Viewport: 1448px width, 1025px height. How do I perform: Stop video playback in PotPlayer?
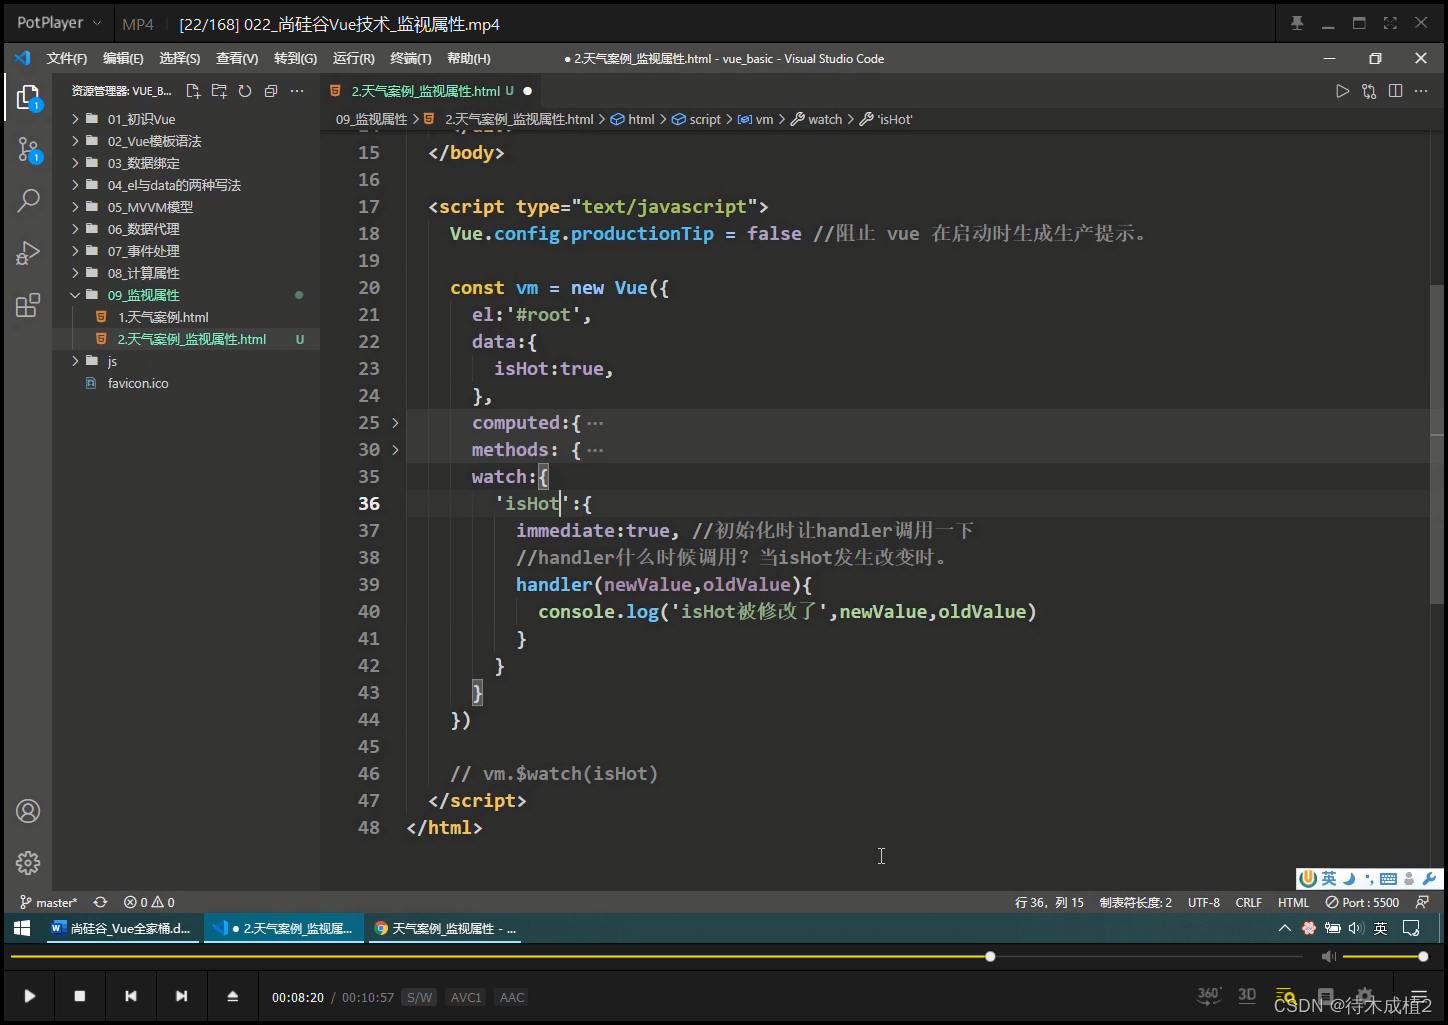point(80,996)
